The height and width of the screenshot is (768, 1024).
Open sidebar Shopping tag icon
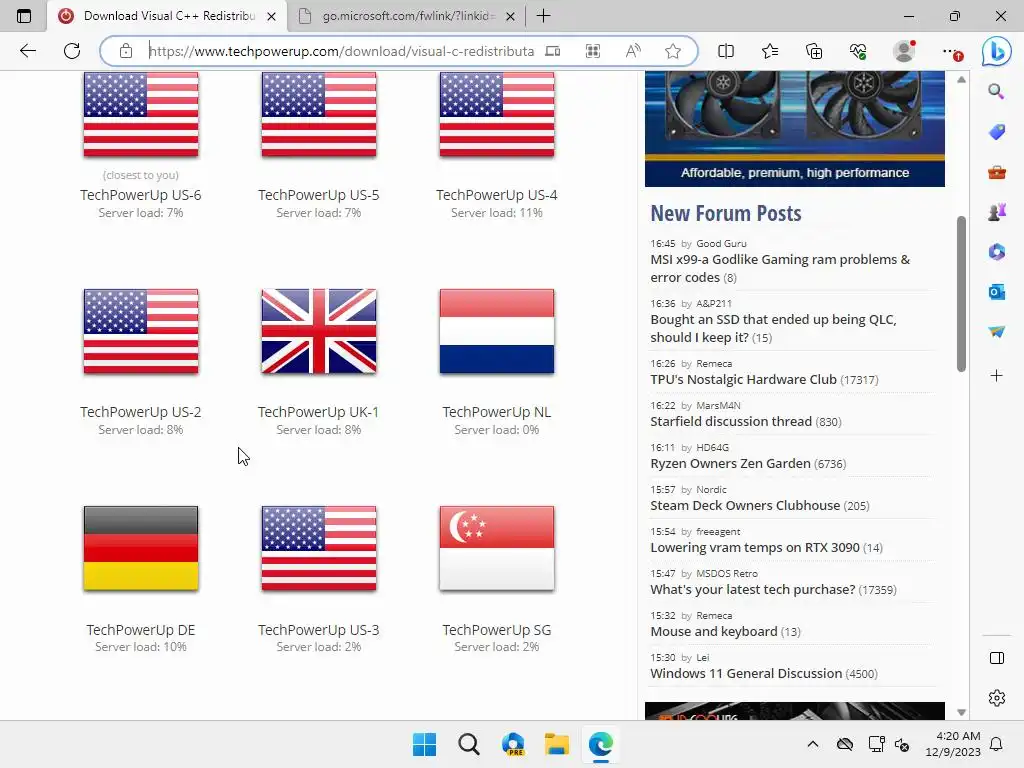[x=997, y=132]
